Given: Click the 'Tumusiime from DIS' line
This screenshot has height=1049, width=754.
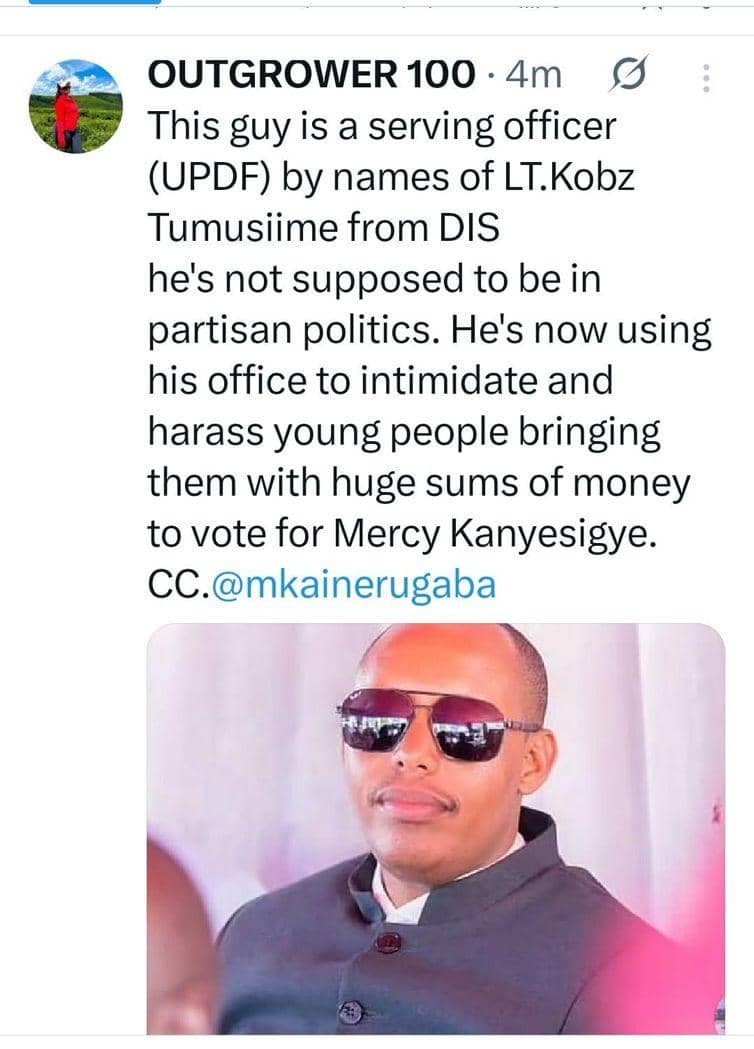Looking at the screenshot, I should click(322, 228).
